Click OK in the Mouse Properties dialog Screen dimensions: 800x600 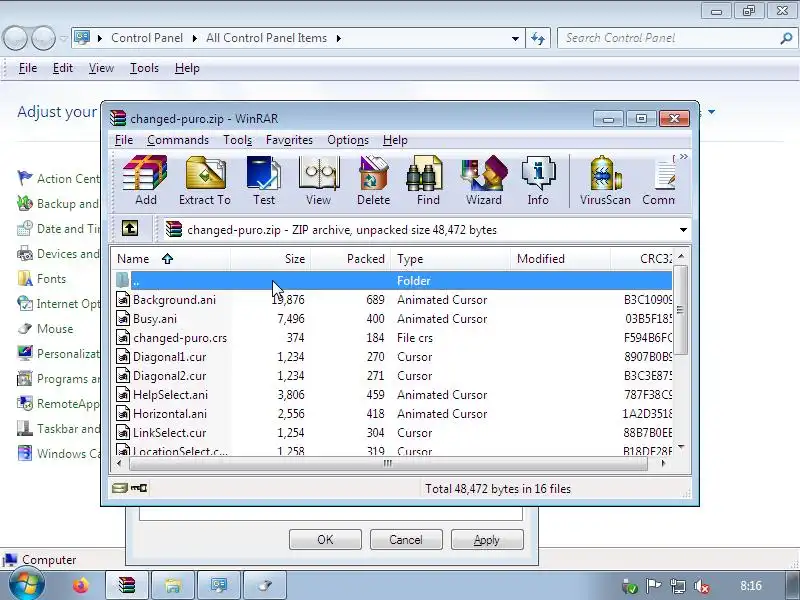click(x=325, y=540)
